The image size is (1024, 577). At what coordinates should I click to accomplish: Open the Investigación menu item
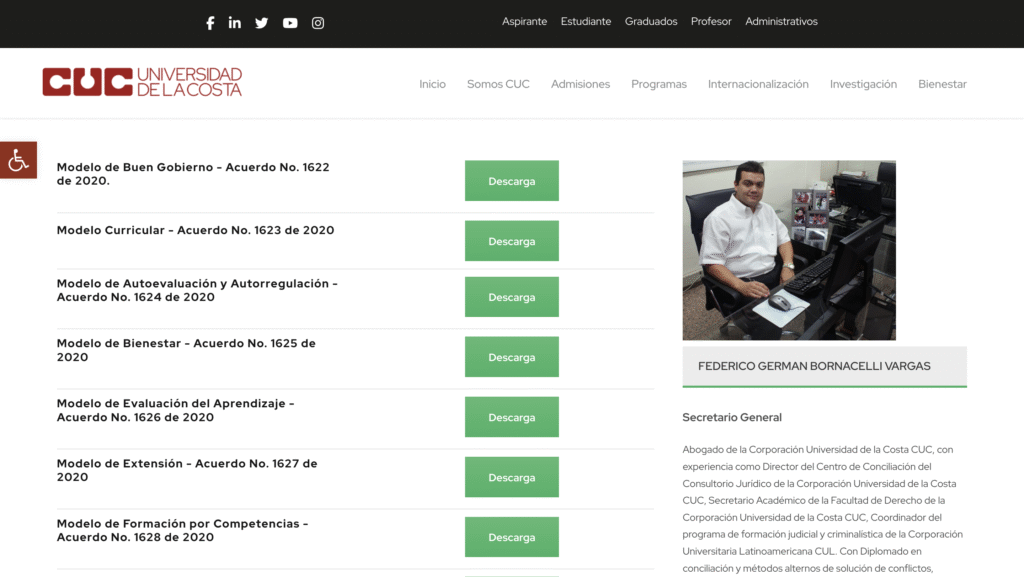coord(863,84)
